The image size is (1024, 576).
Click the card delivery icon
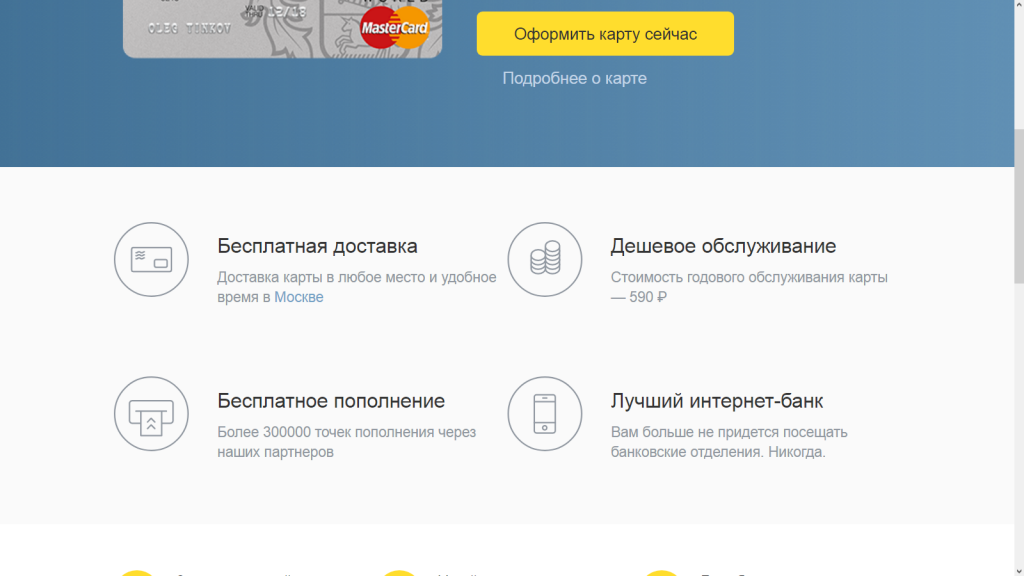151,259
